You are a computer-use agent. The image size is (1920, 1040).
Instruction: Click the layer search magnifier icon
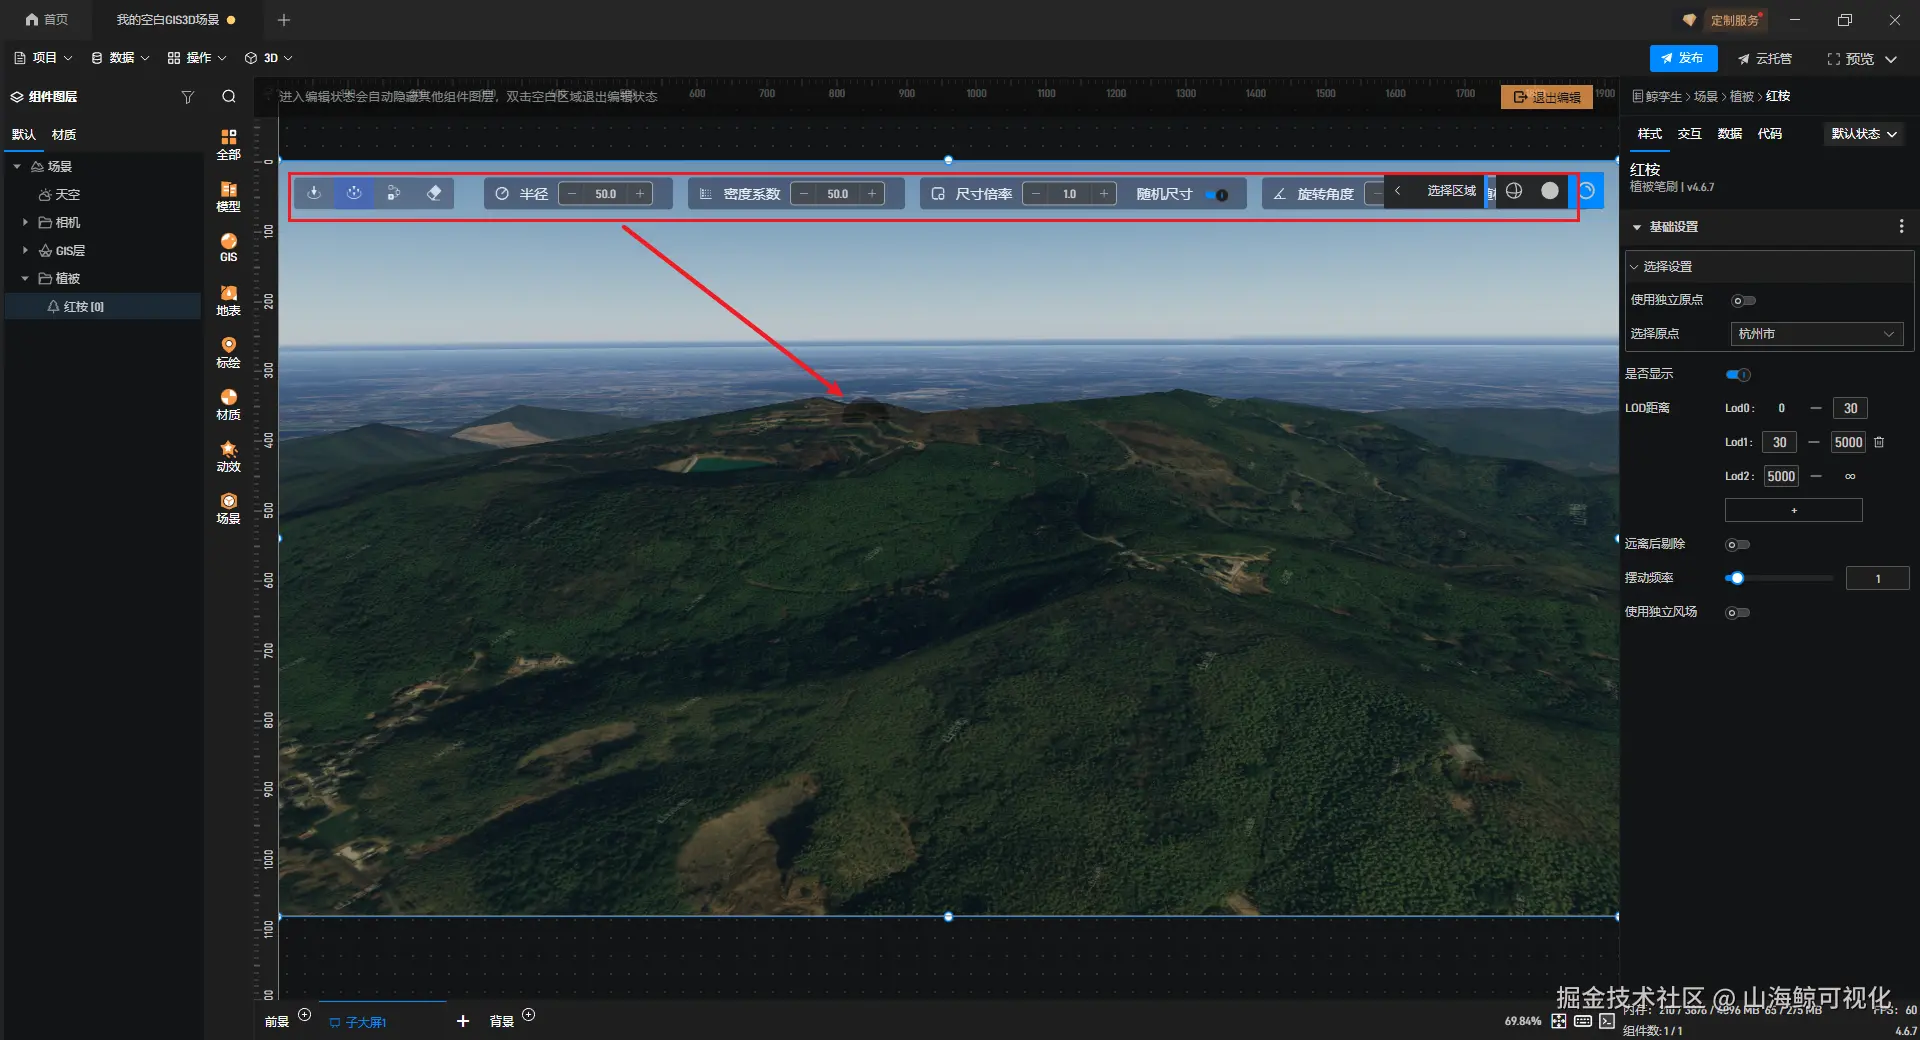[229, 97]
